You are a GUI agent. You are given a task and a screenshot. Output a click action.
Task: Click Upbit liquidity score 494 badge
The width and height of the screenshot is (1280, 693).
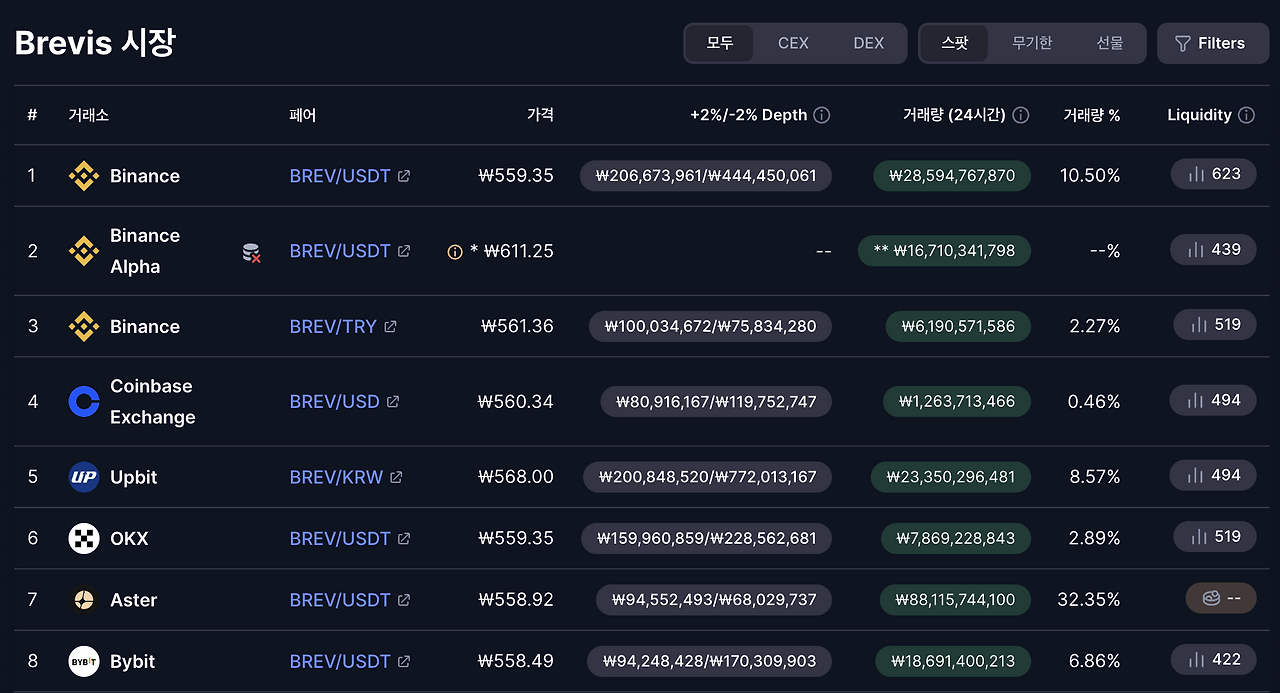tap(1213, 476)
